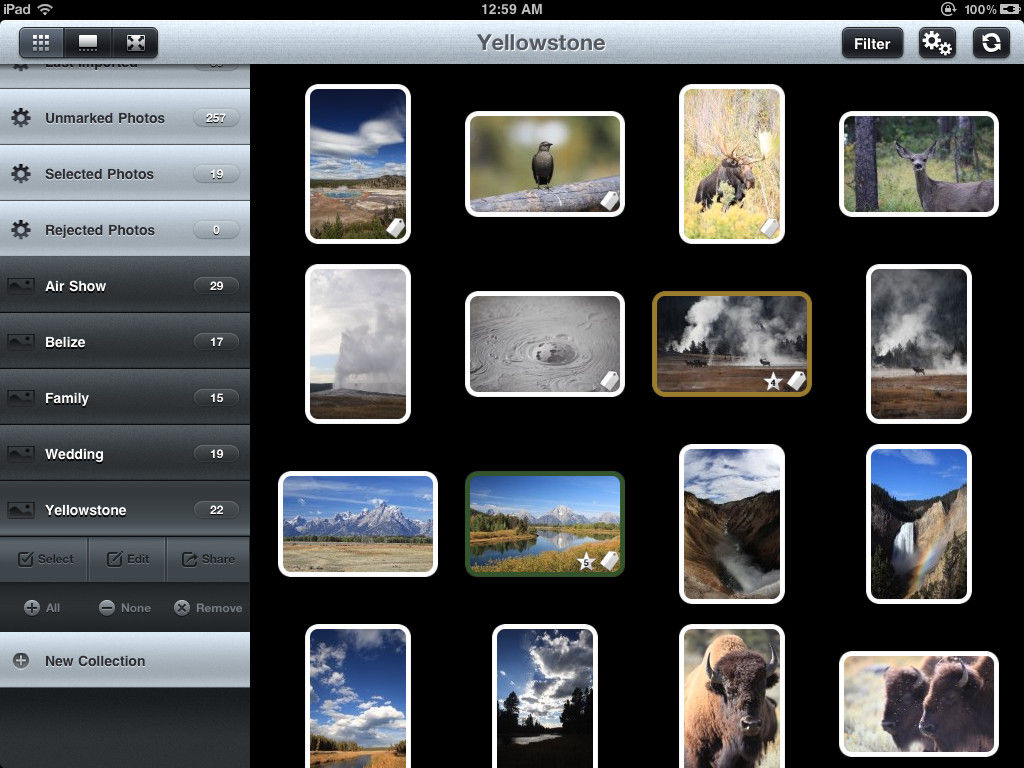Viewport: 1024px width, 768px height.
Task: Click the tag icon on bird photo
Action: 609,200
